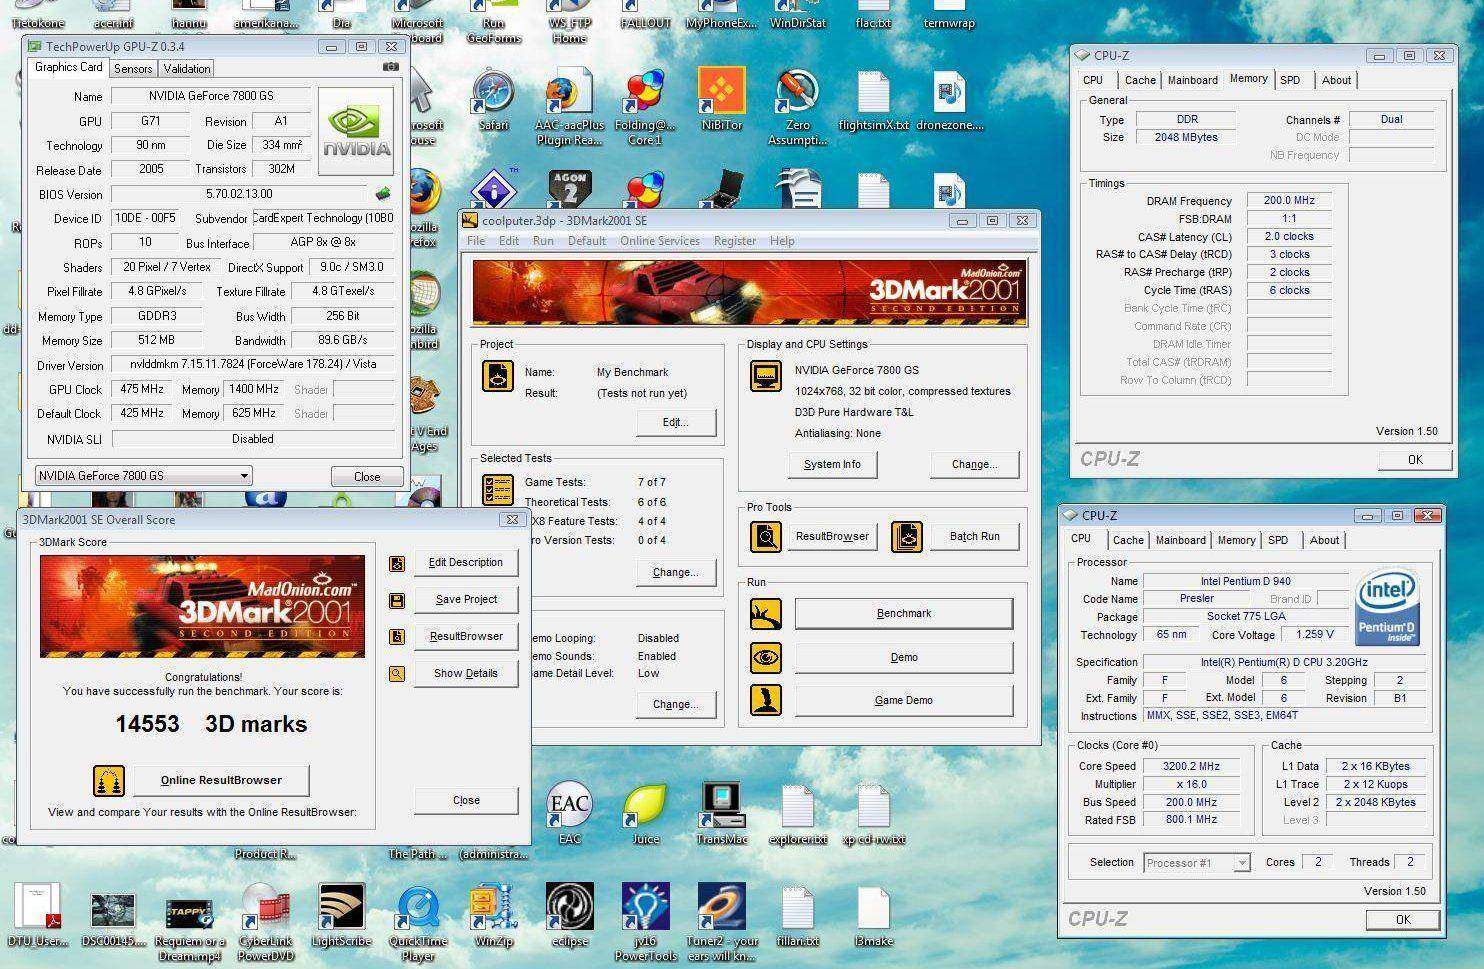
Task: Click the Batch Run icon in Pro Tools
Action: 906,537
